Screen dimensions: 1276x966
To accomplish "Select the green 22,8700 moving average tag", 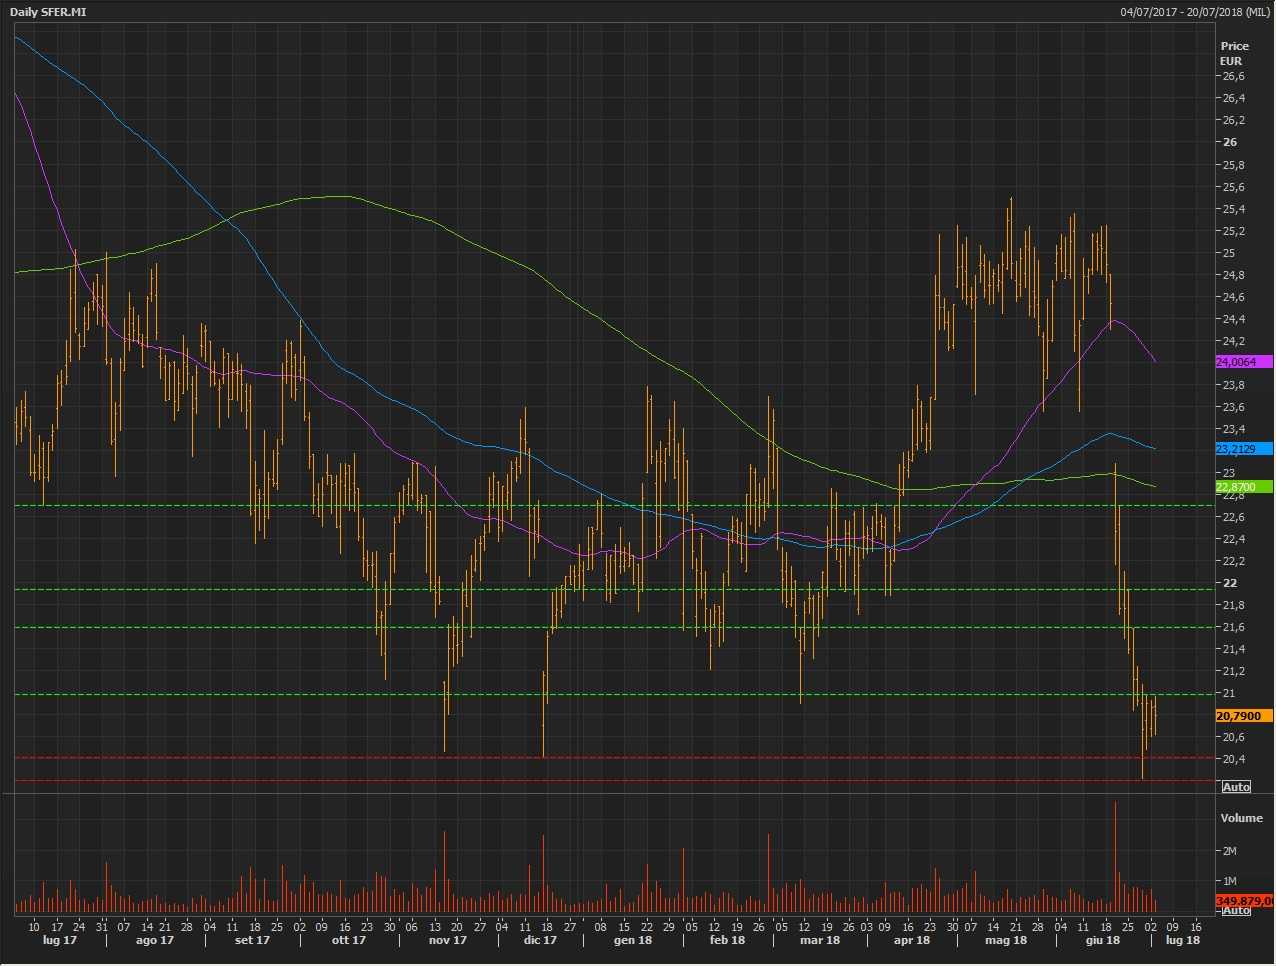I will click(x=1243, y=487).
